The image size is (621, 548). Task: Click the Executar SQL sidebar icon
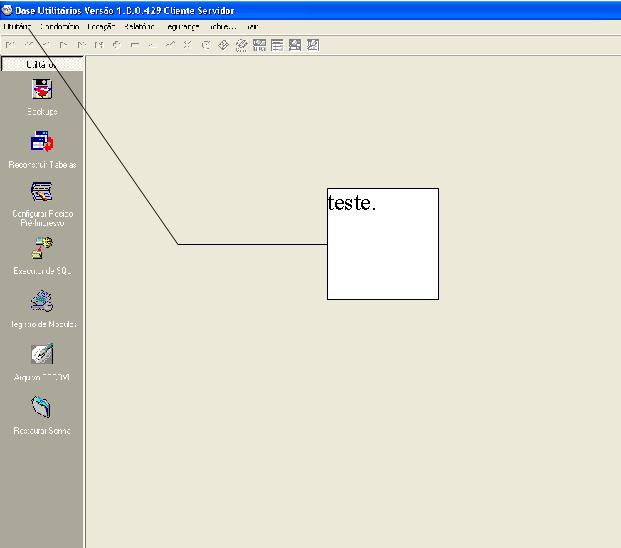click(x=42, y=248)
